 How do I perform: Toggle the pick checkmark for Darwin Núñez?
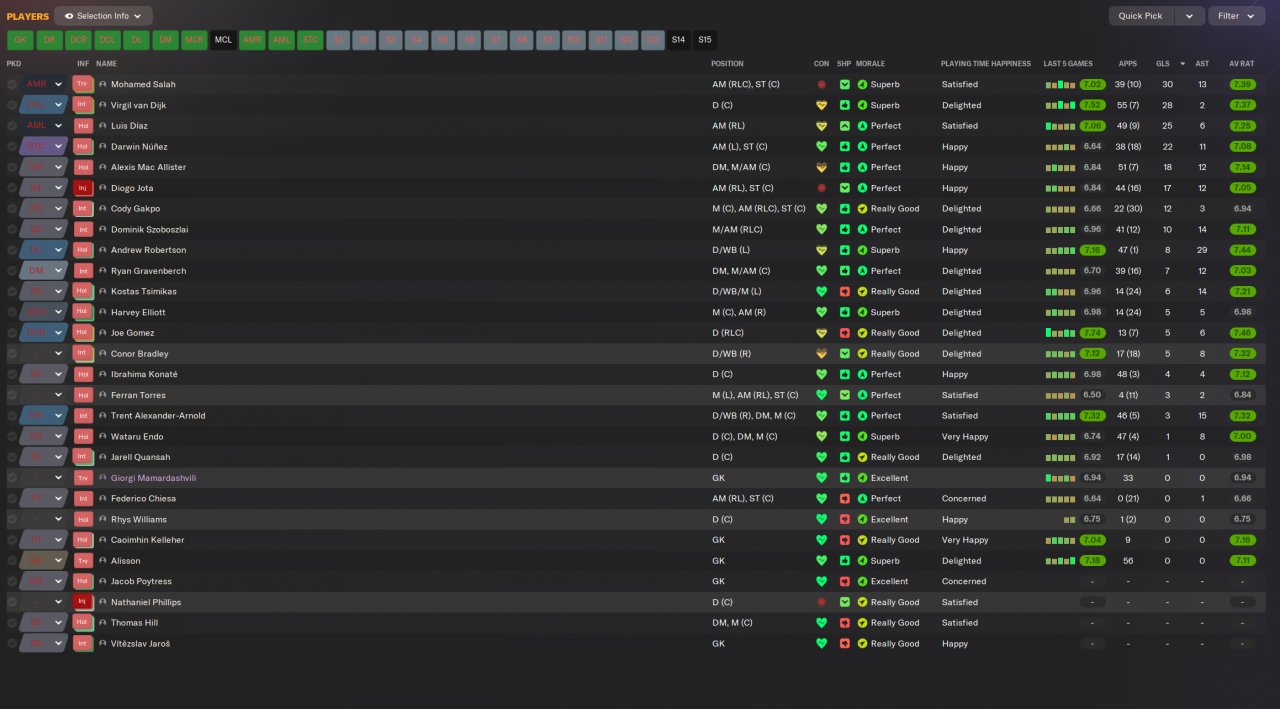coord(12,147)
